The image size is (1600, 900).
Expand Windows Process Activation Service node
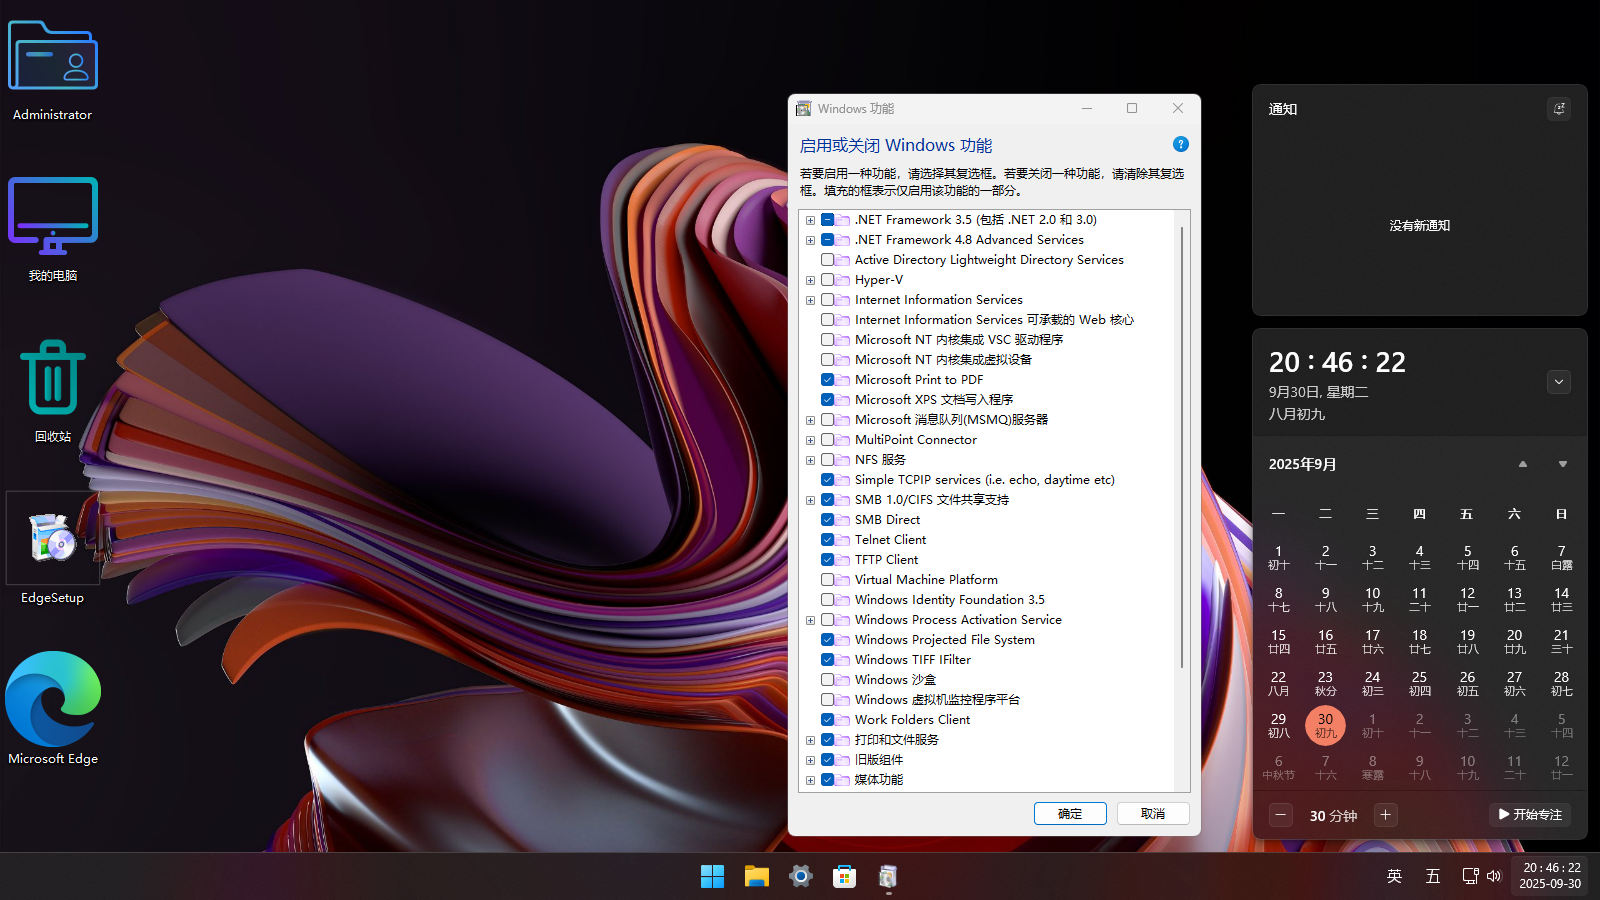(x=810, y=620)
